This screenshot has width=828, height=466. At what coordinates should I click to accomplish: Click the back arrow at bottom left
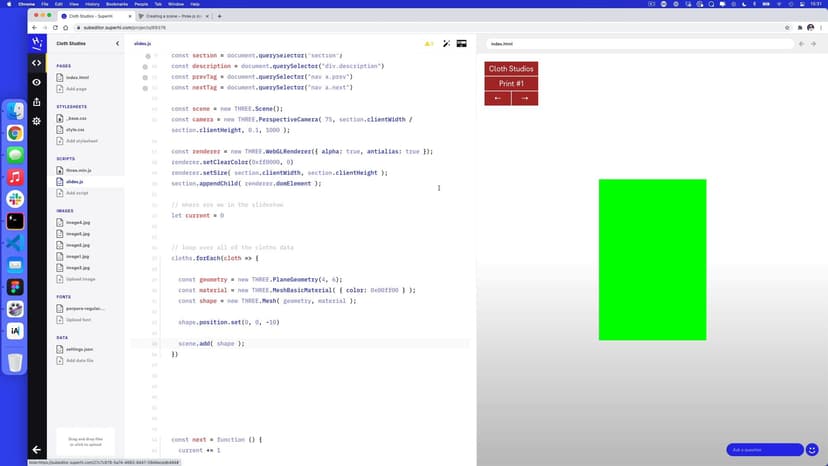point(37,450)
